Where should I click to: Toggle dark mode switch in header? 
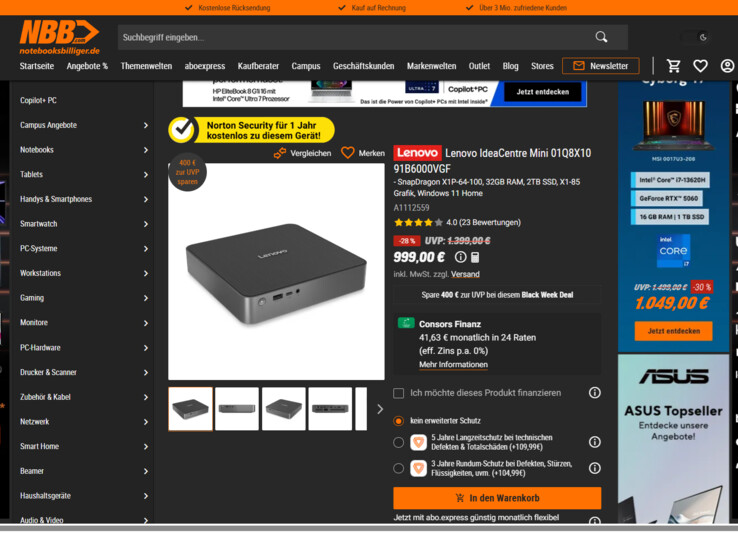[696, 37]
